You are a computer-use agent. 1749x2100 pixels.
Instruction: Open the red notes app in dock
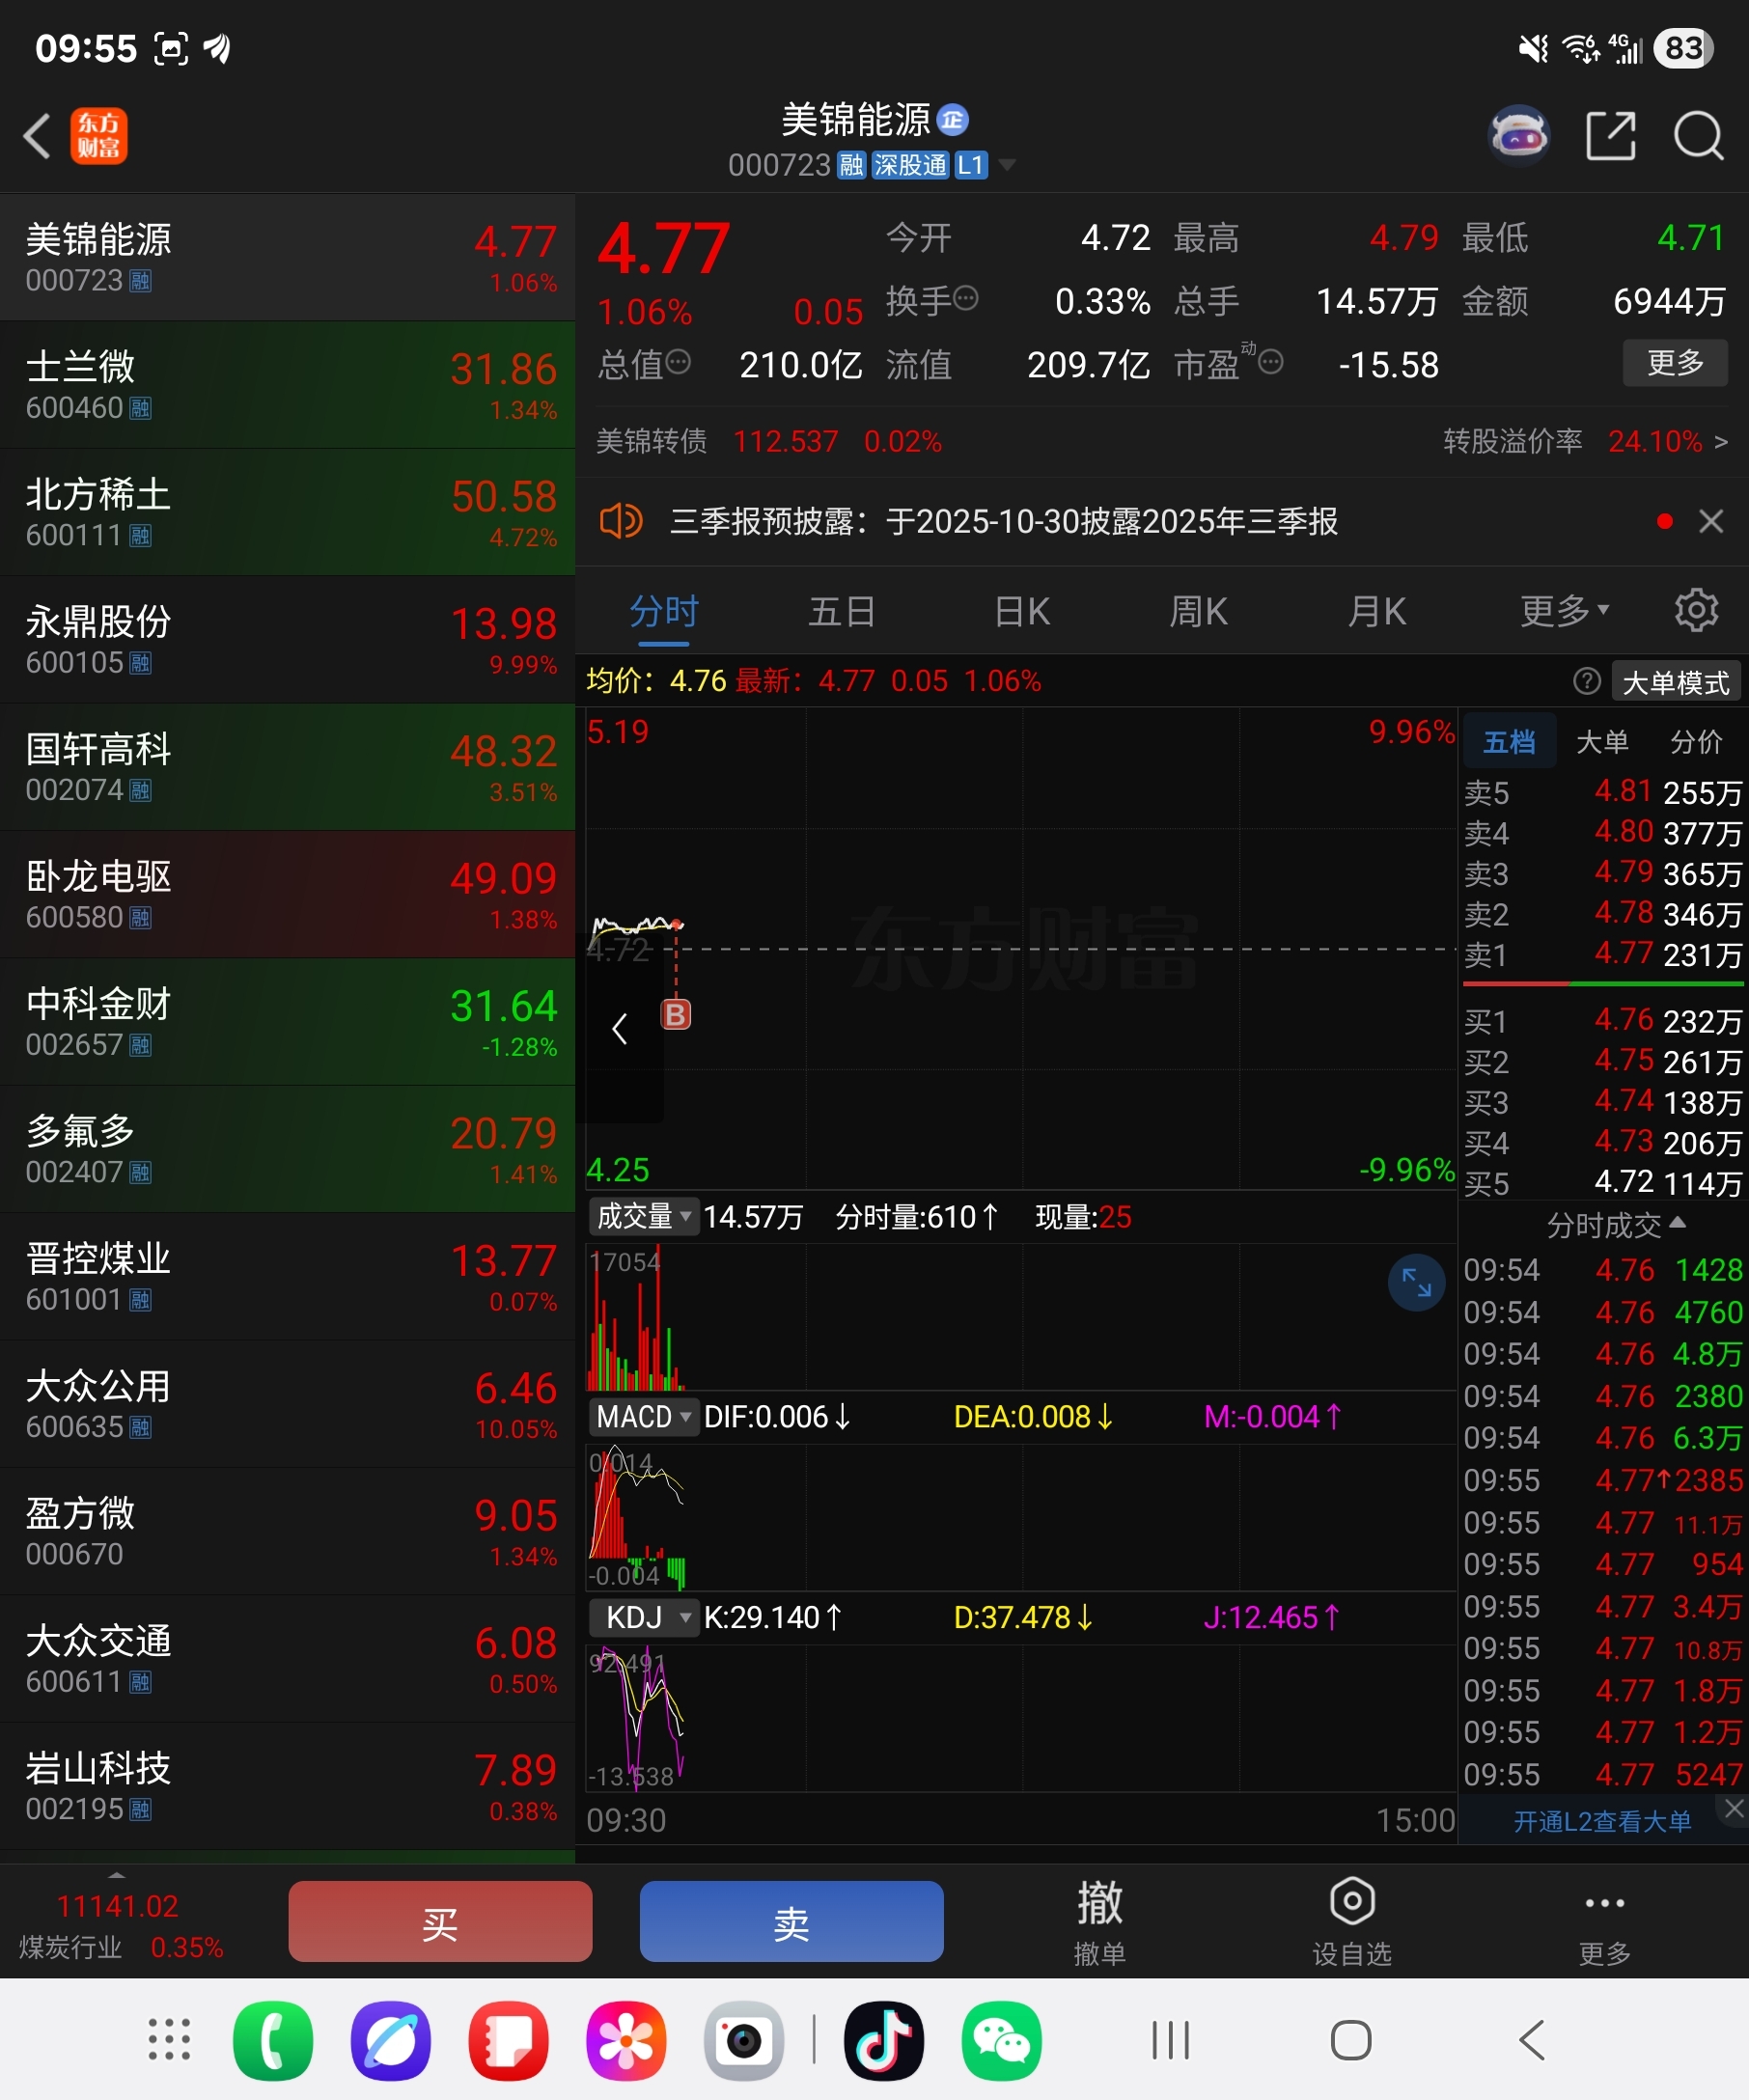click(x=509, y=2040)
